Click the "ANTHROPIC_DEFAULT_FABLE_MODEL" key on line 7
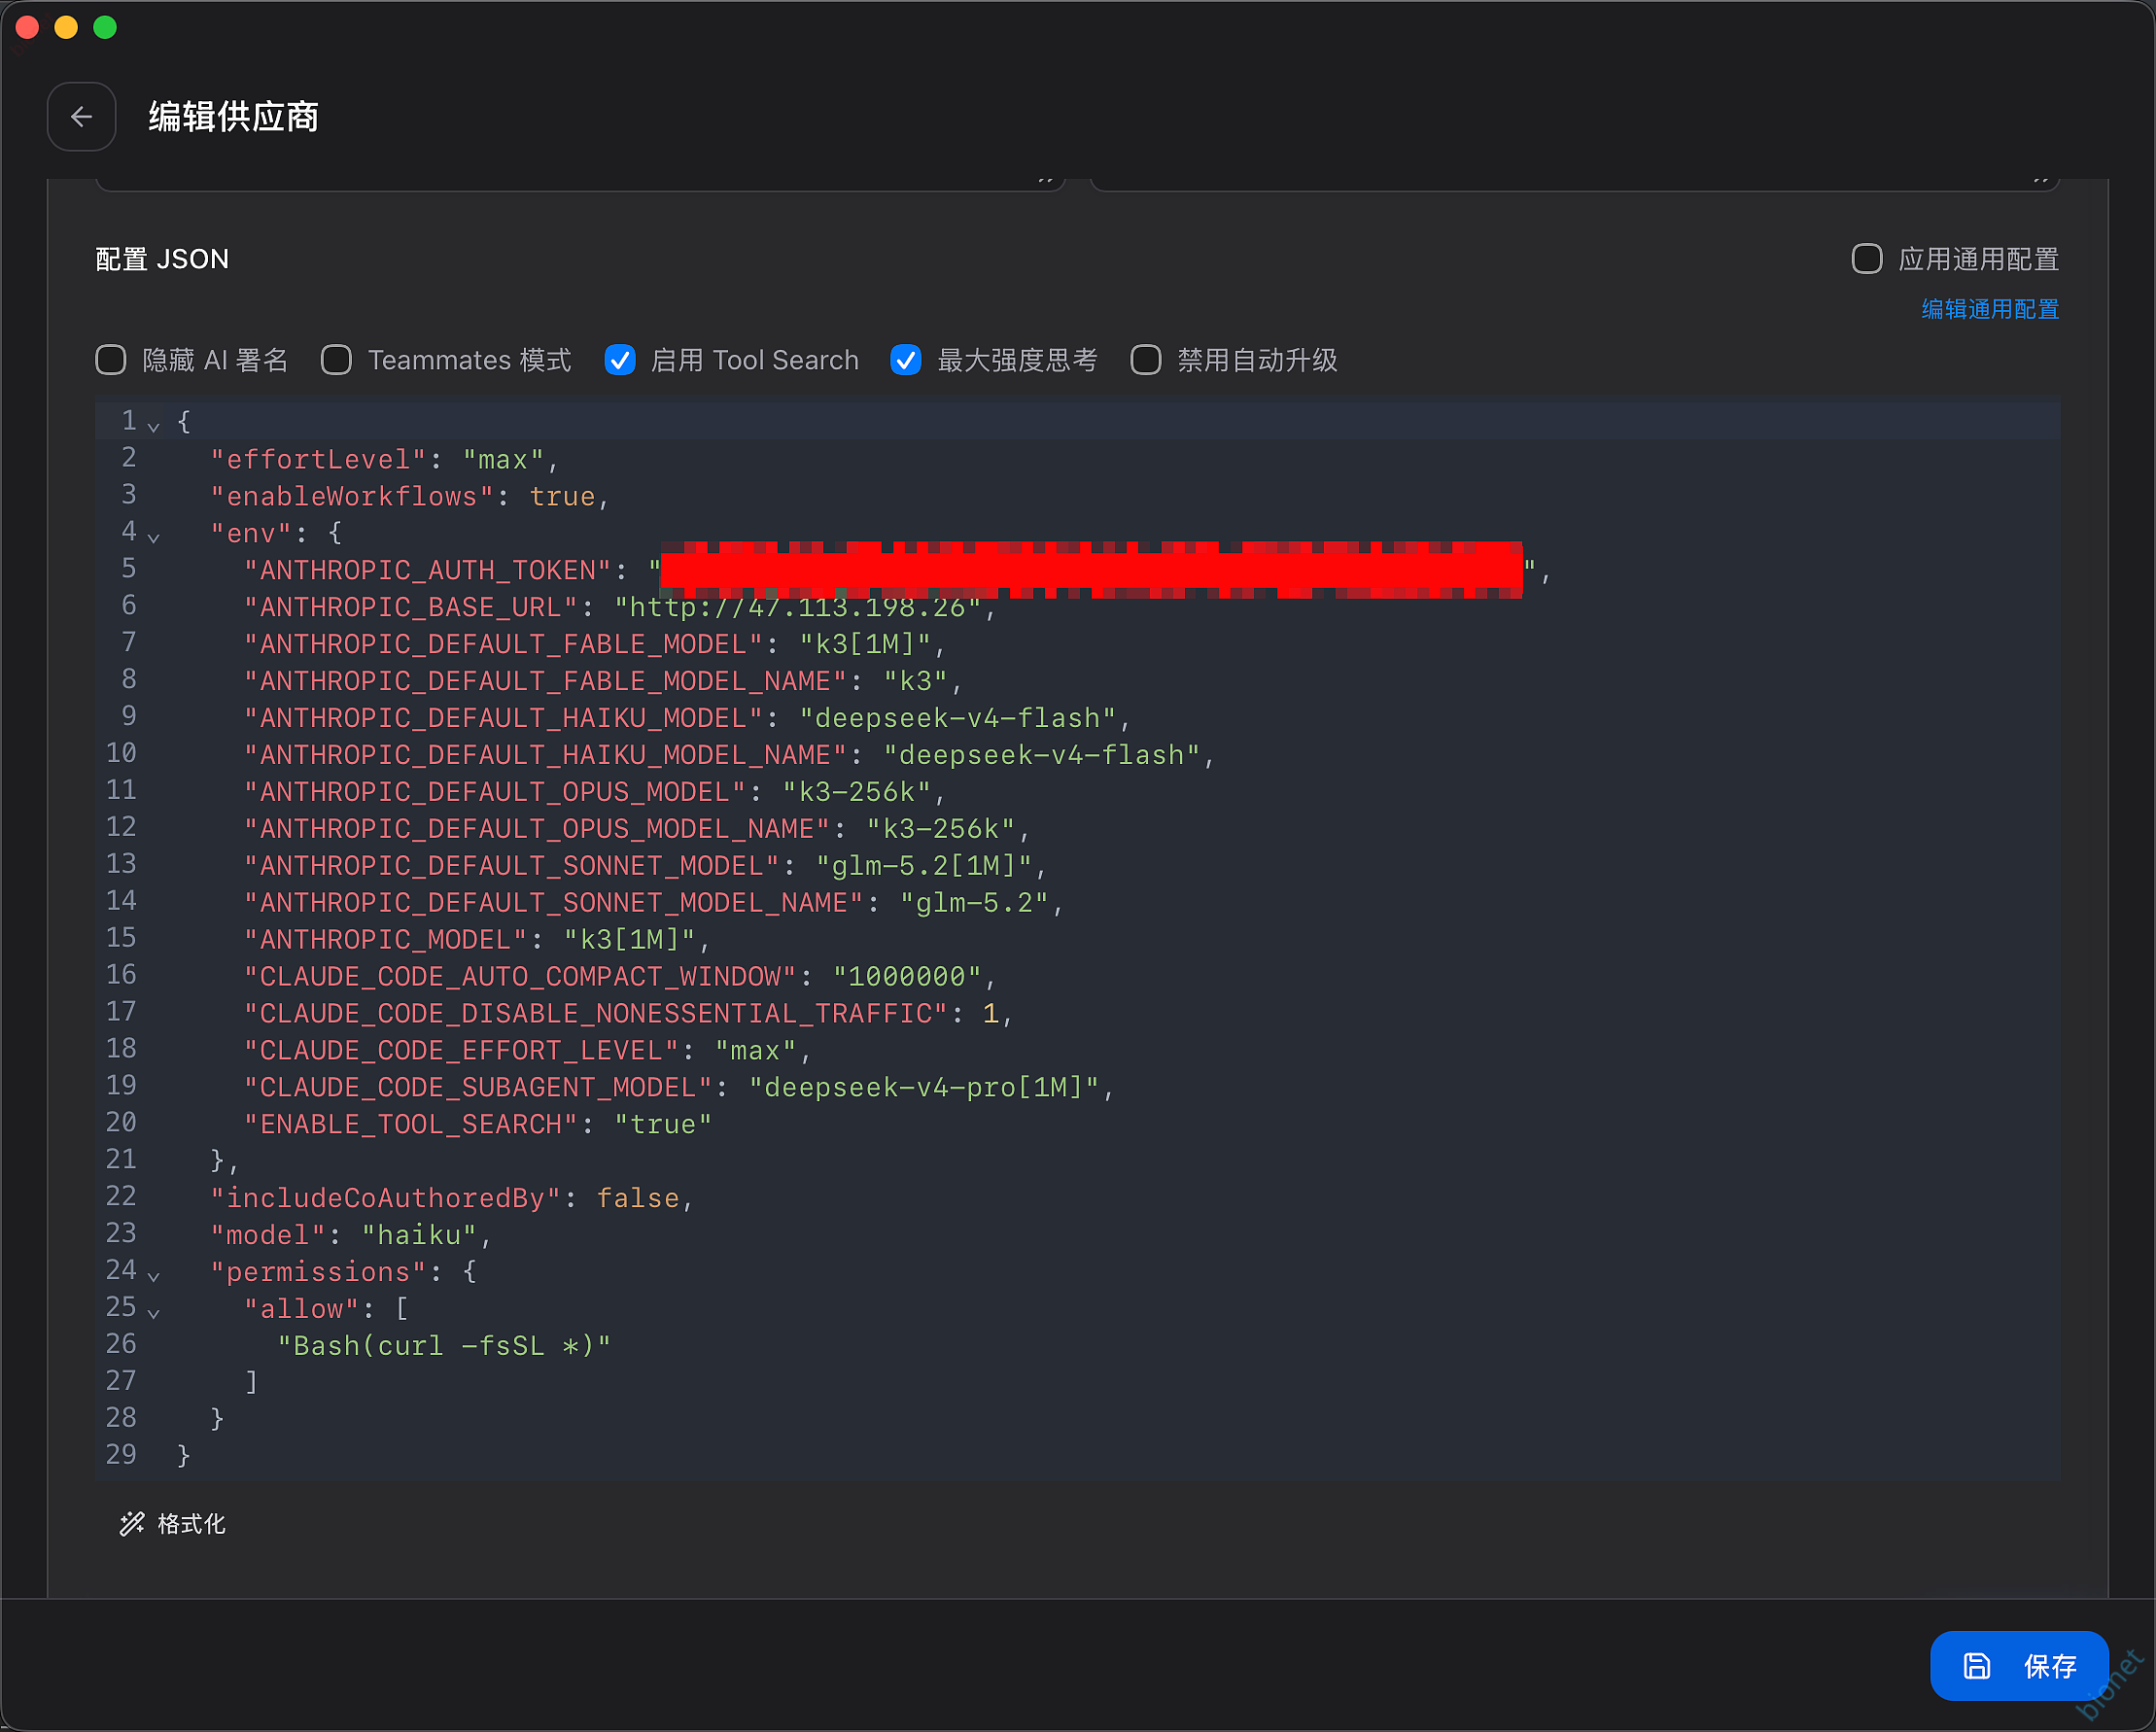This screenshot has height=1732, width=2156. click(x=504, y=645)
